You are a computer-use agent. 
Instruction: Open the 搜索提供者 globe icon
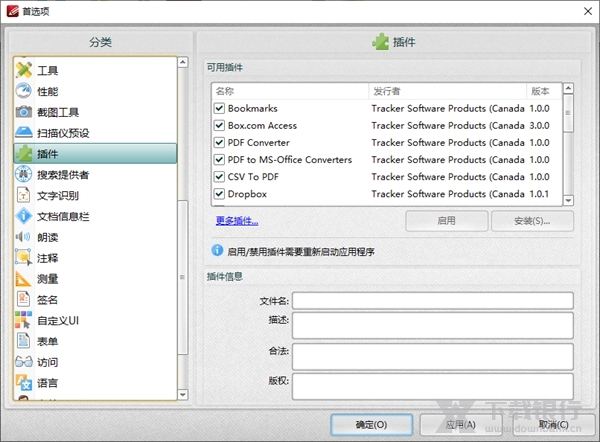click(x=24, y=174)
